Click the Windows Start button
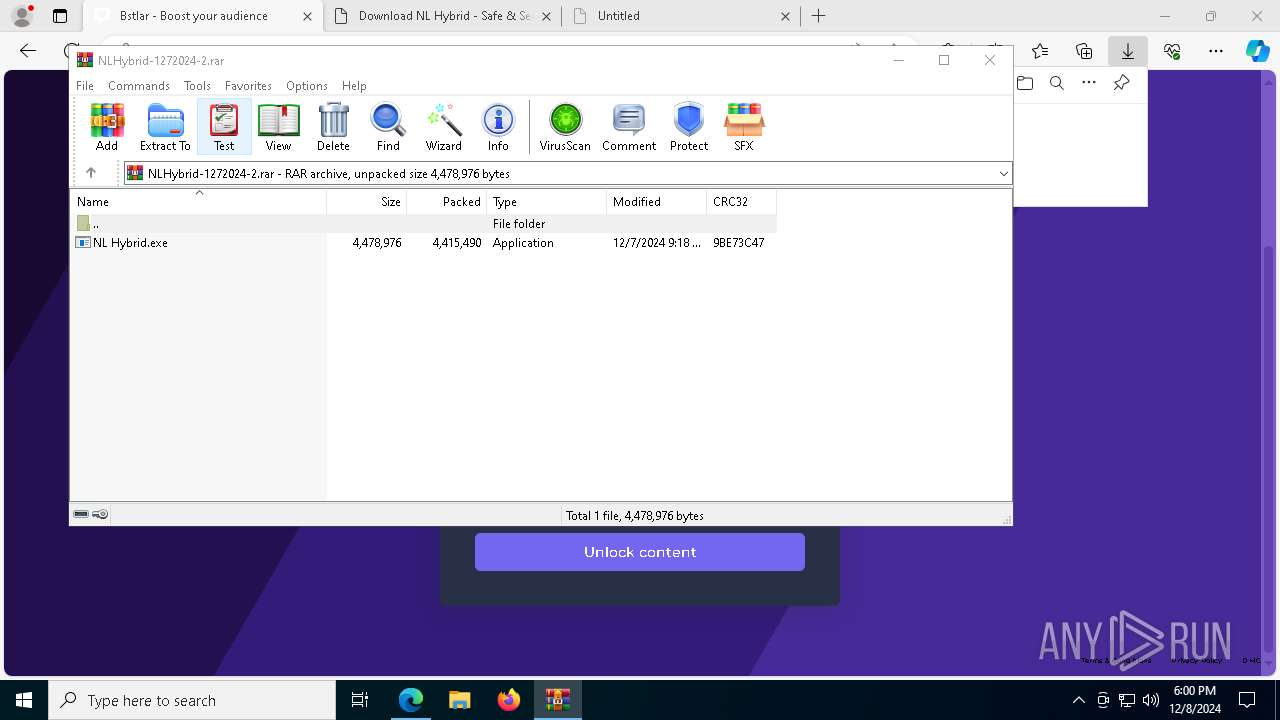Image resolution: width=1280 pixels, height=720 pixels. point(24,700)
